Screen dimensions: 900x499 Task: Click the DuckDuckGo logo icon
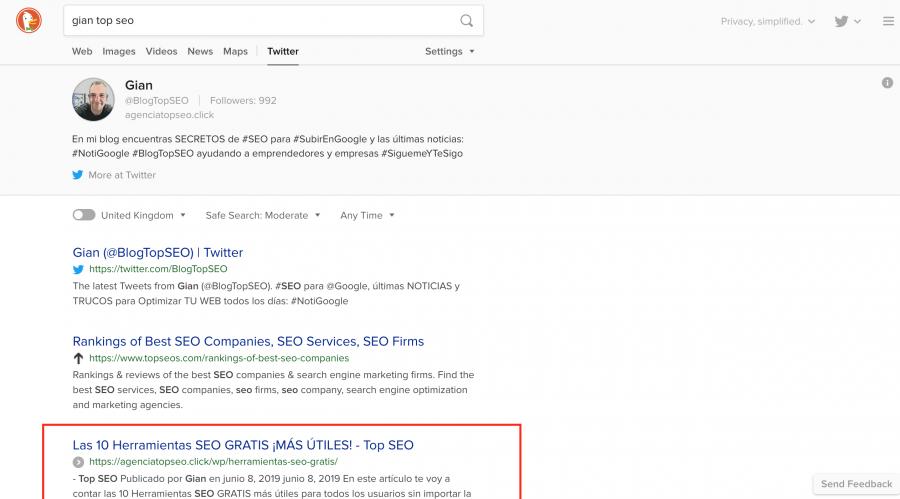click(29, 21)
